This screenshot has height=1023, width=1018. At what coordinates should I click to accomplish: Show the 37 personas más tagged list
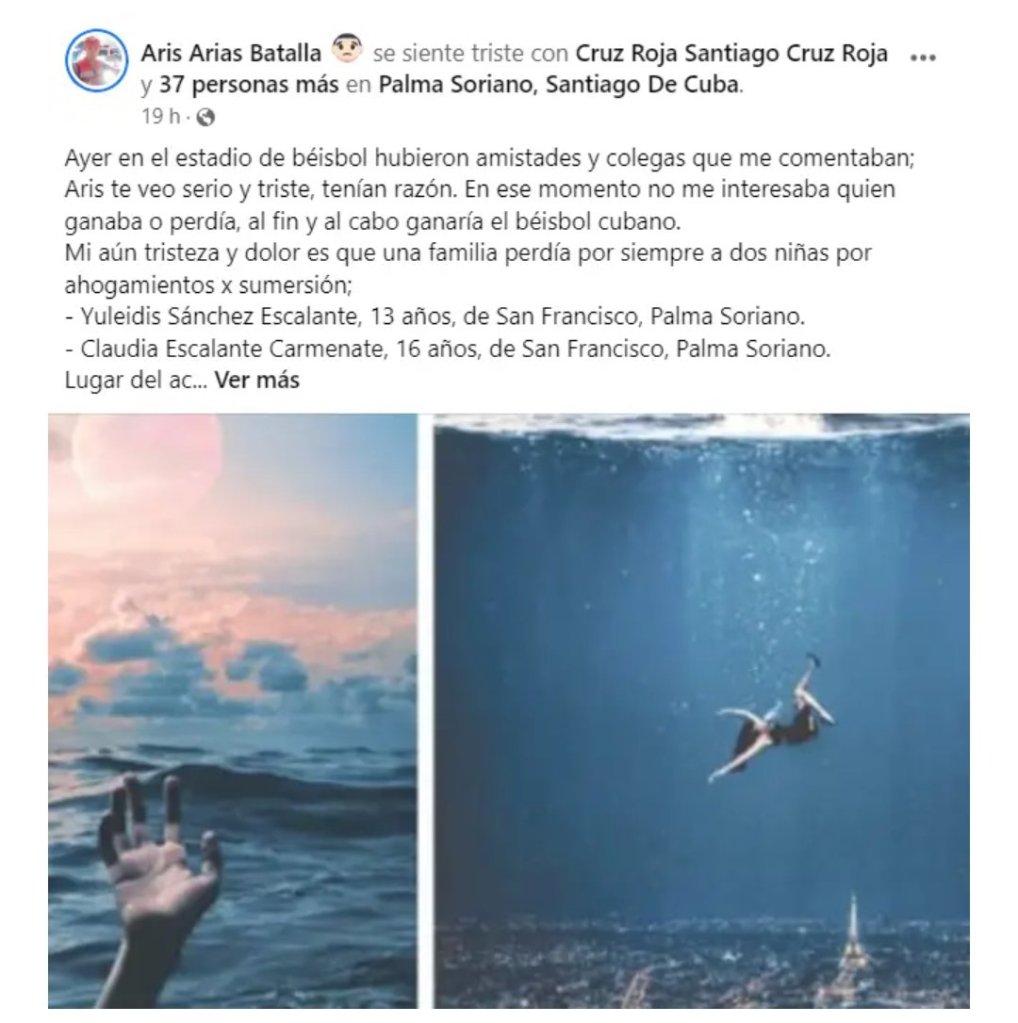[249, 84]
